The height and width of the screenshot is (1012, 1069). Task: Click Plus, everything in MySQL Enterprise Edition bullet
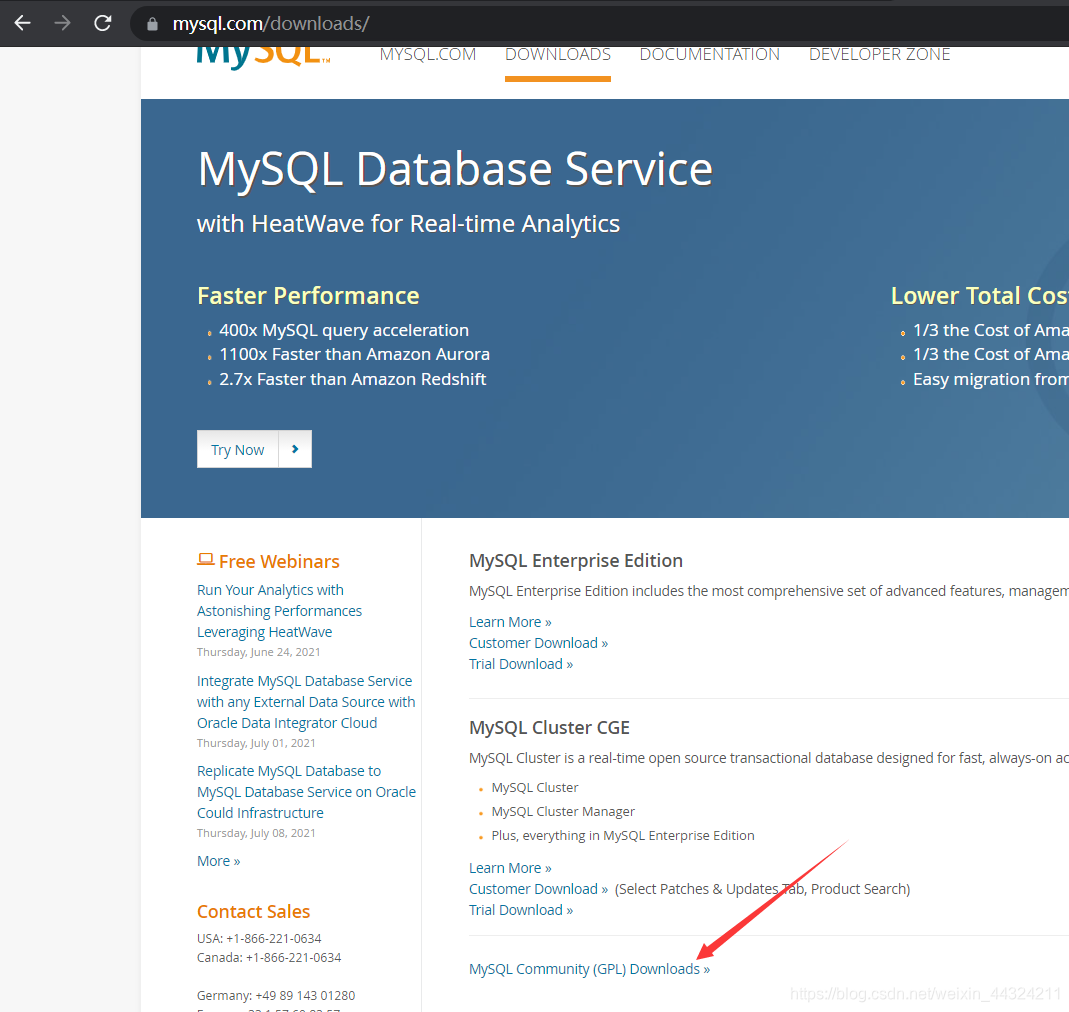coord(622,835)
